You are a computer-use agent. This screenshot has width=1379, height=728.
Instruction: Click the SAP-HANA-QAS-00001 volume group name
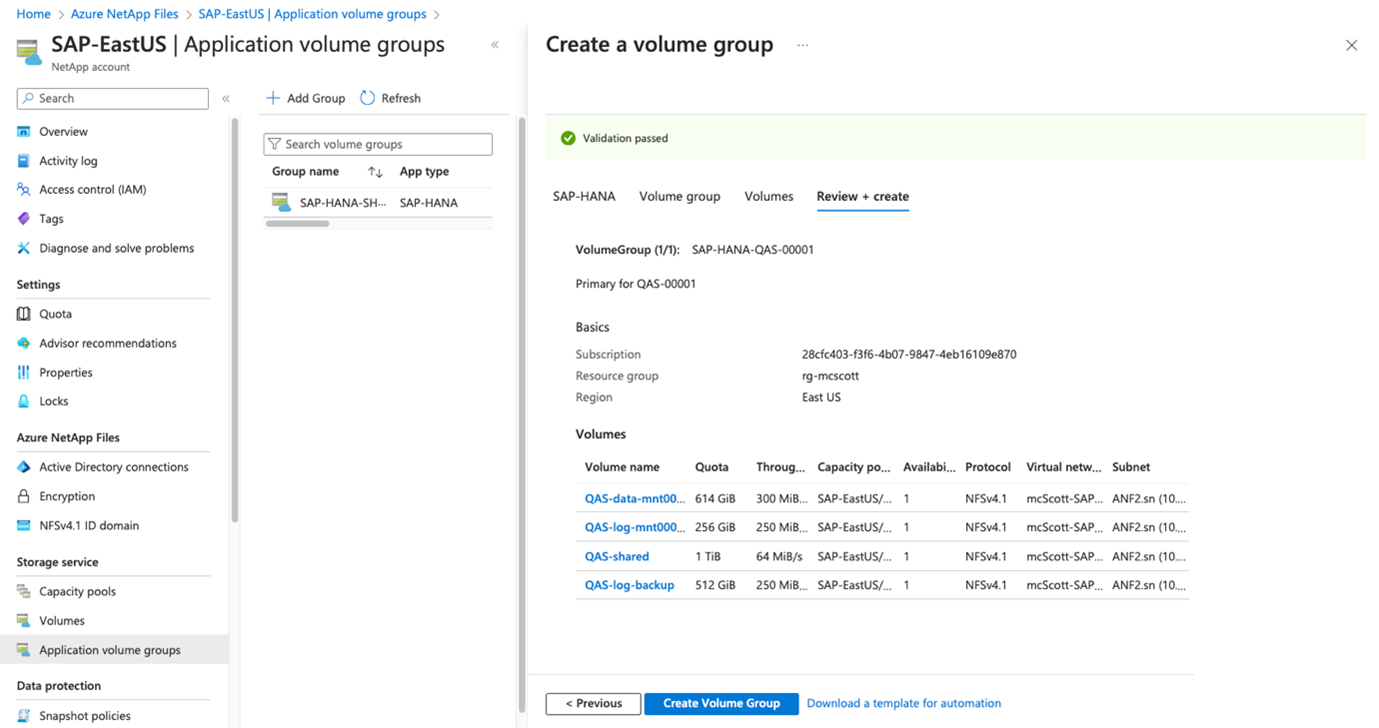click(753, 250)
